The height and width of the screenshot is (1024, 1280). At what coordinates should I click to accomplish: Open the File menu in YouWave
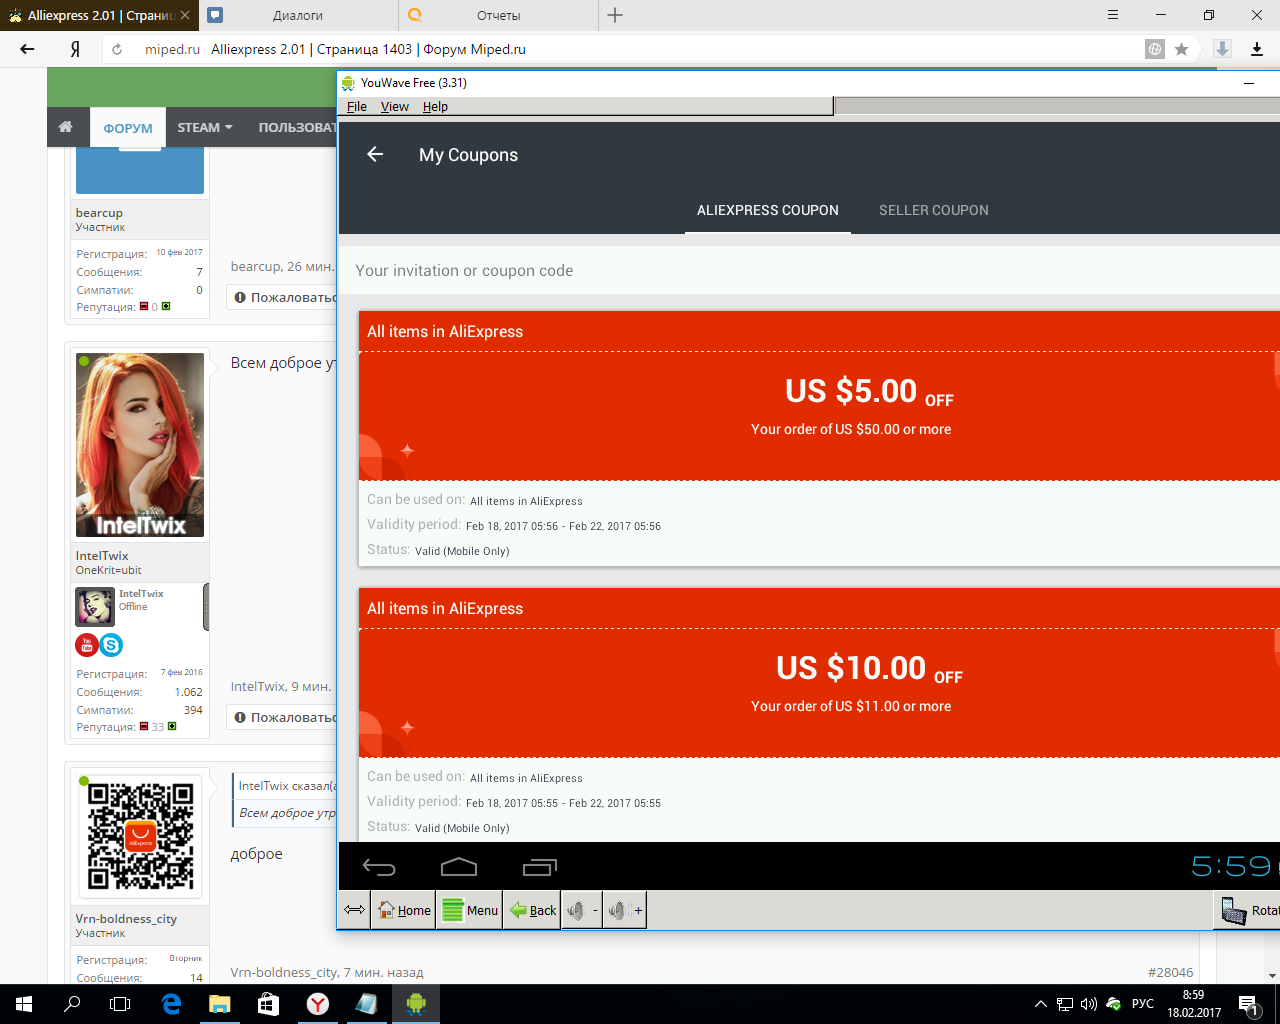coord(357,107)
